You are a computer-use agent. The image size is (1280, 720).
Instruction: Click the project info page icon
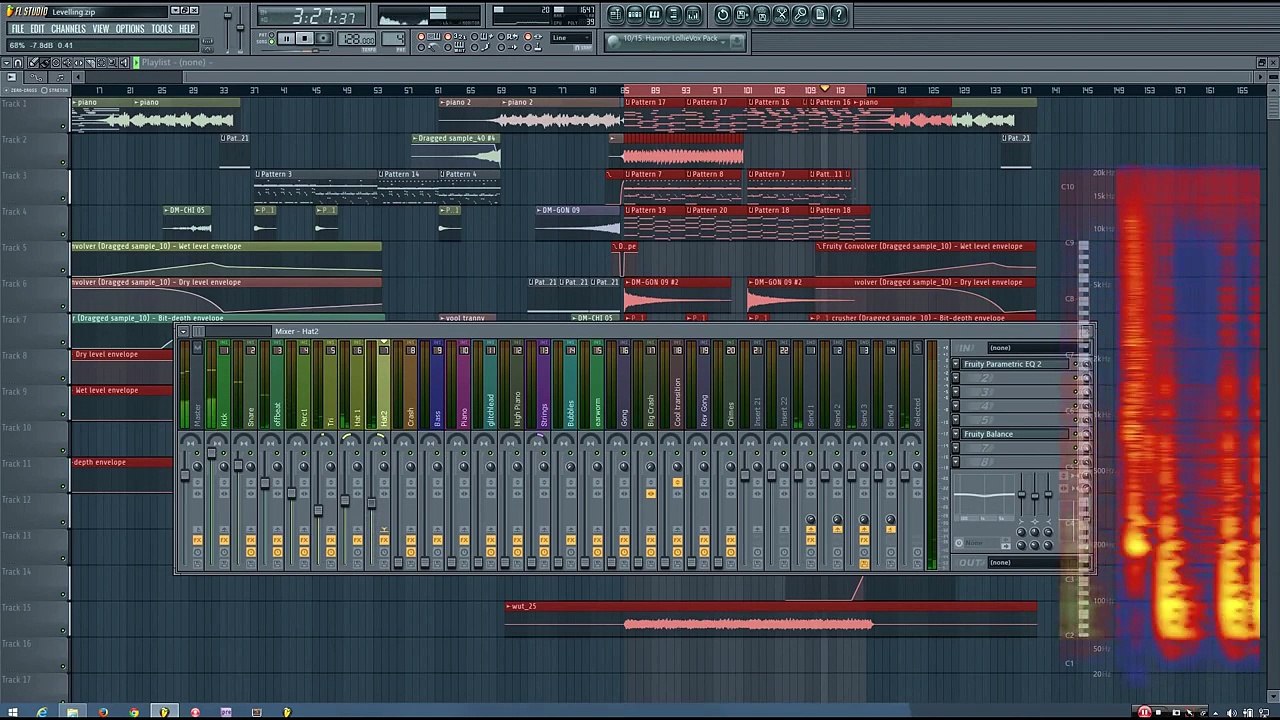point(820,15)
